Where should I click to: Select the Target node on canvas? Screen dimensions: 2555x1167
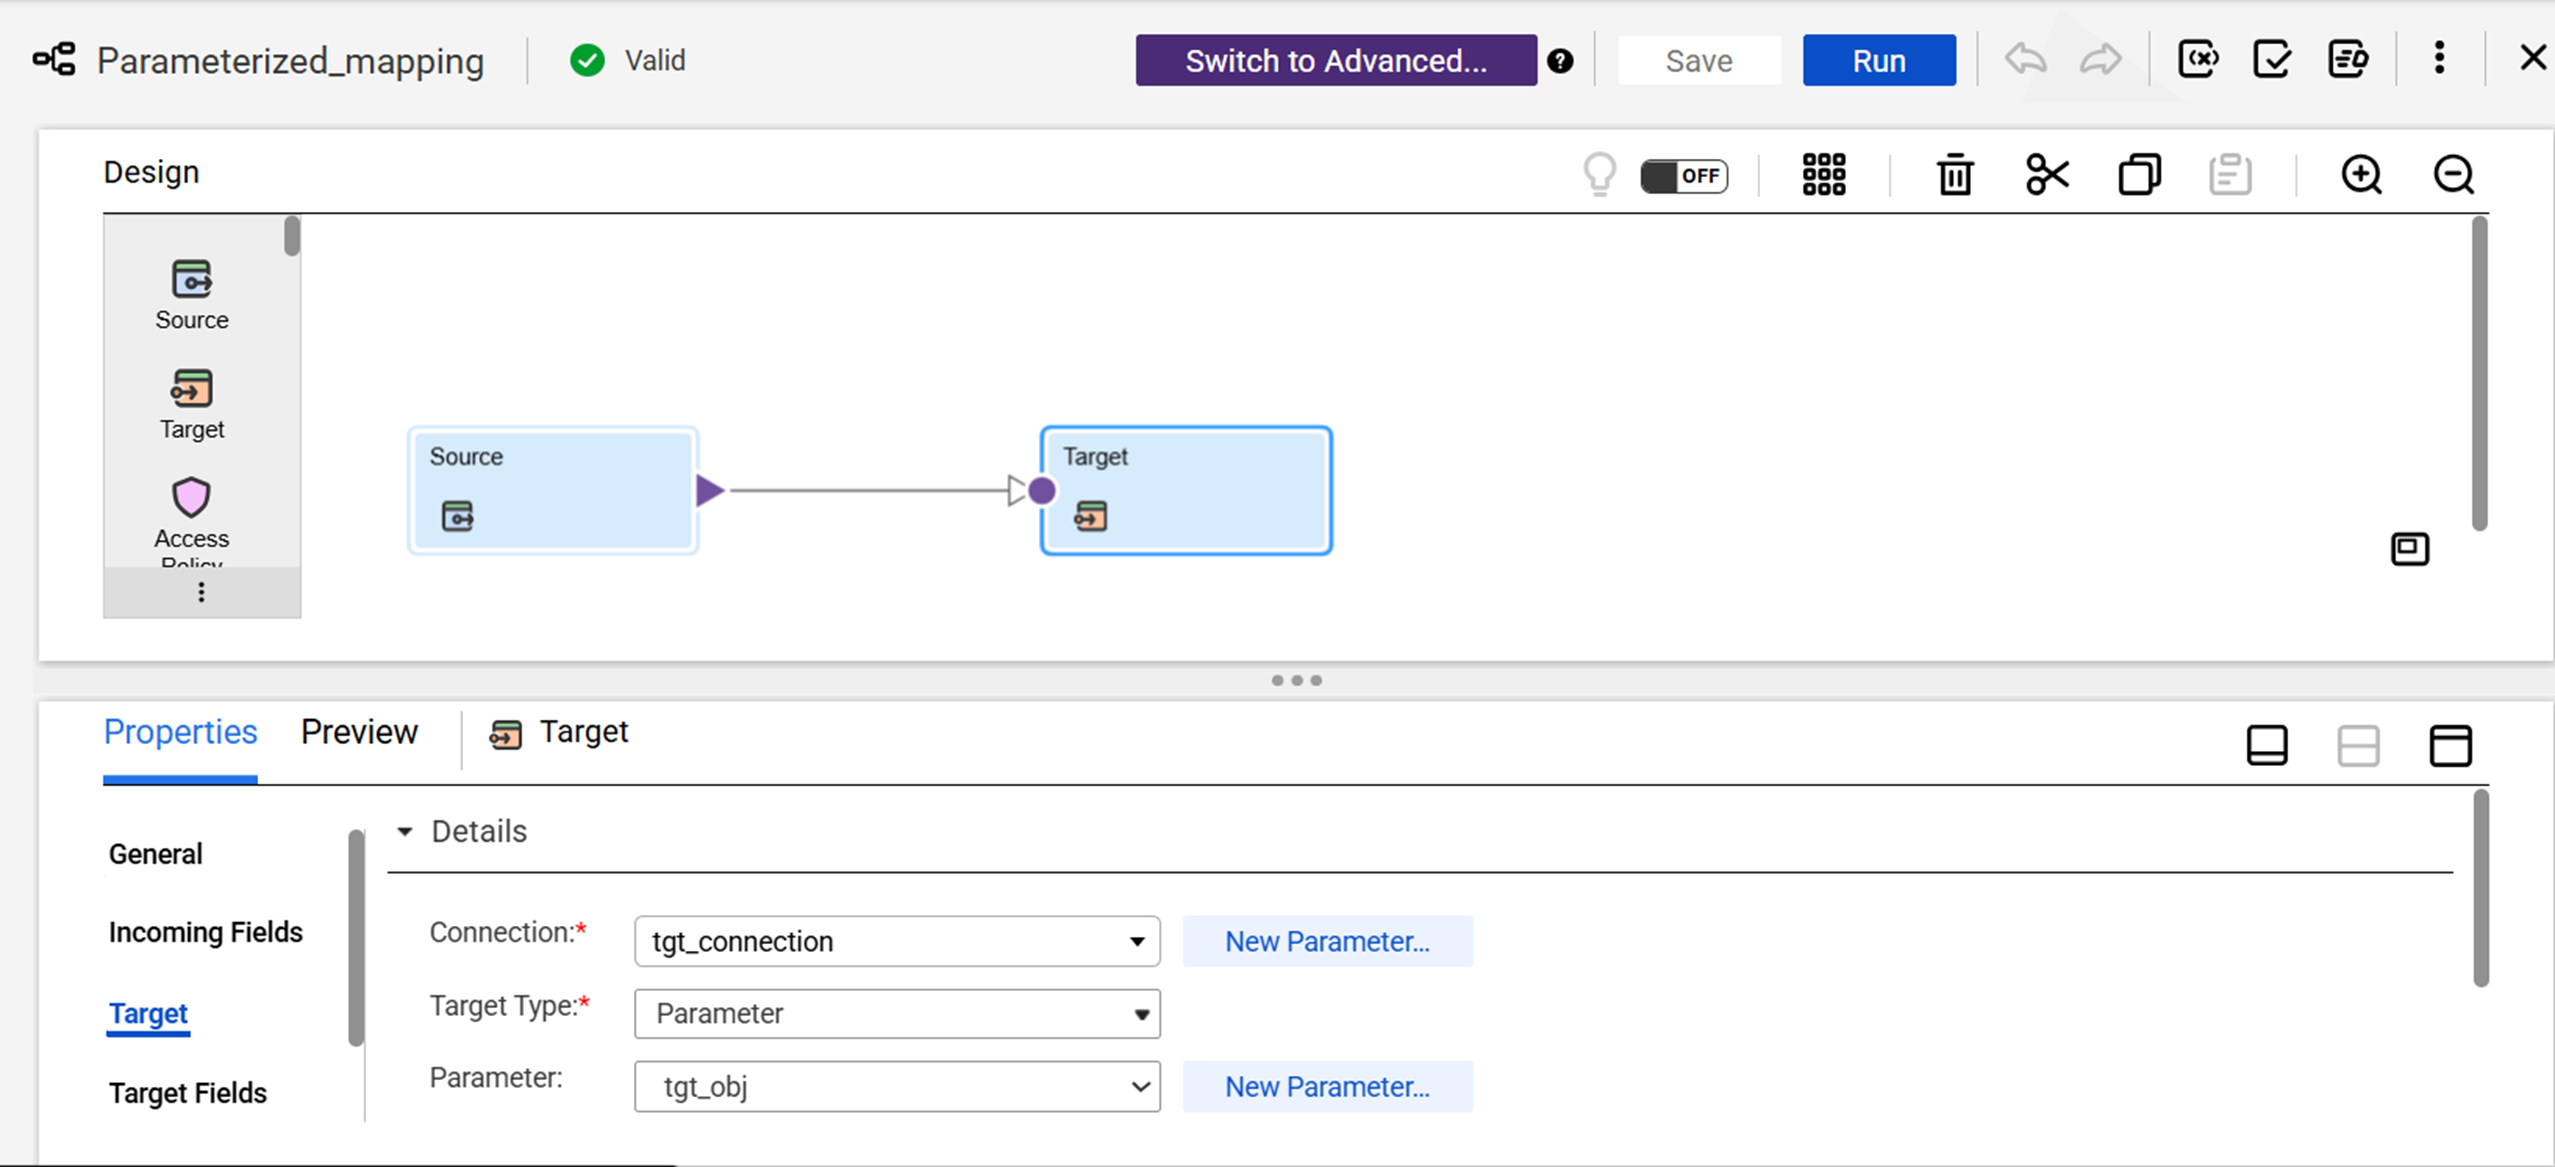[1186, 490]
